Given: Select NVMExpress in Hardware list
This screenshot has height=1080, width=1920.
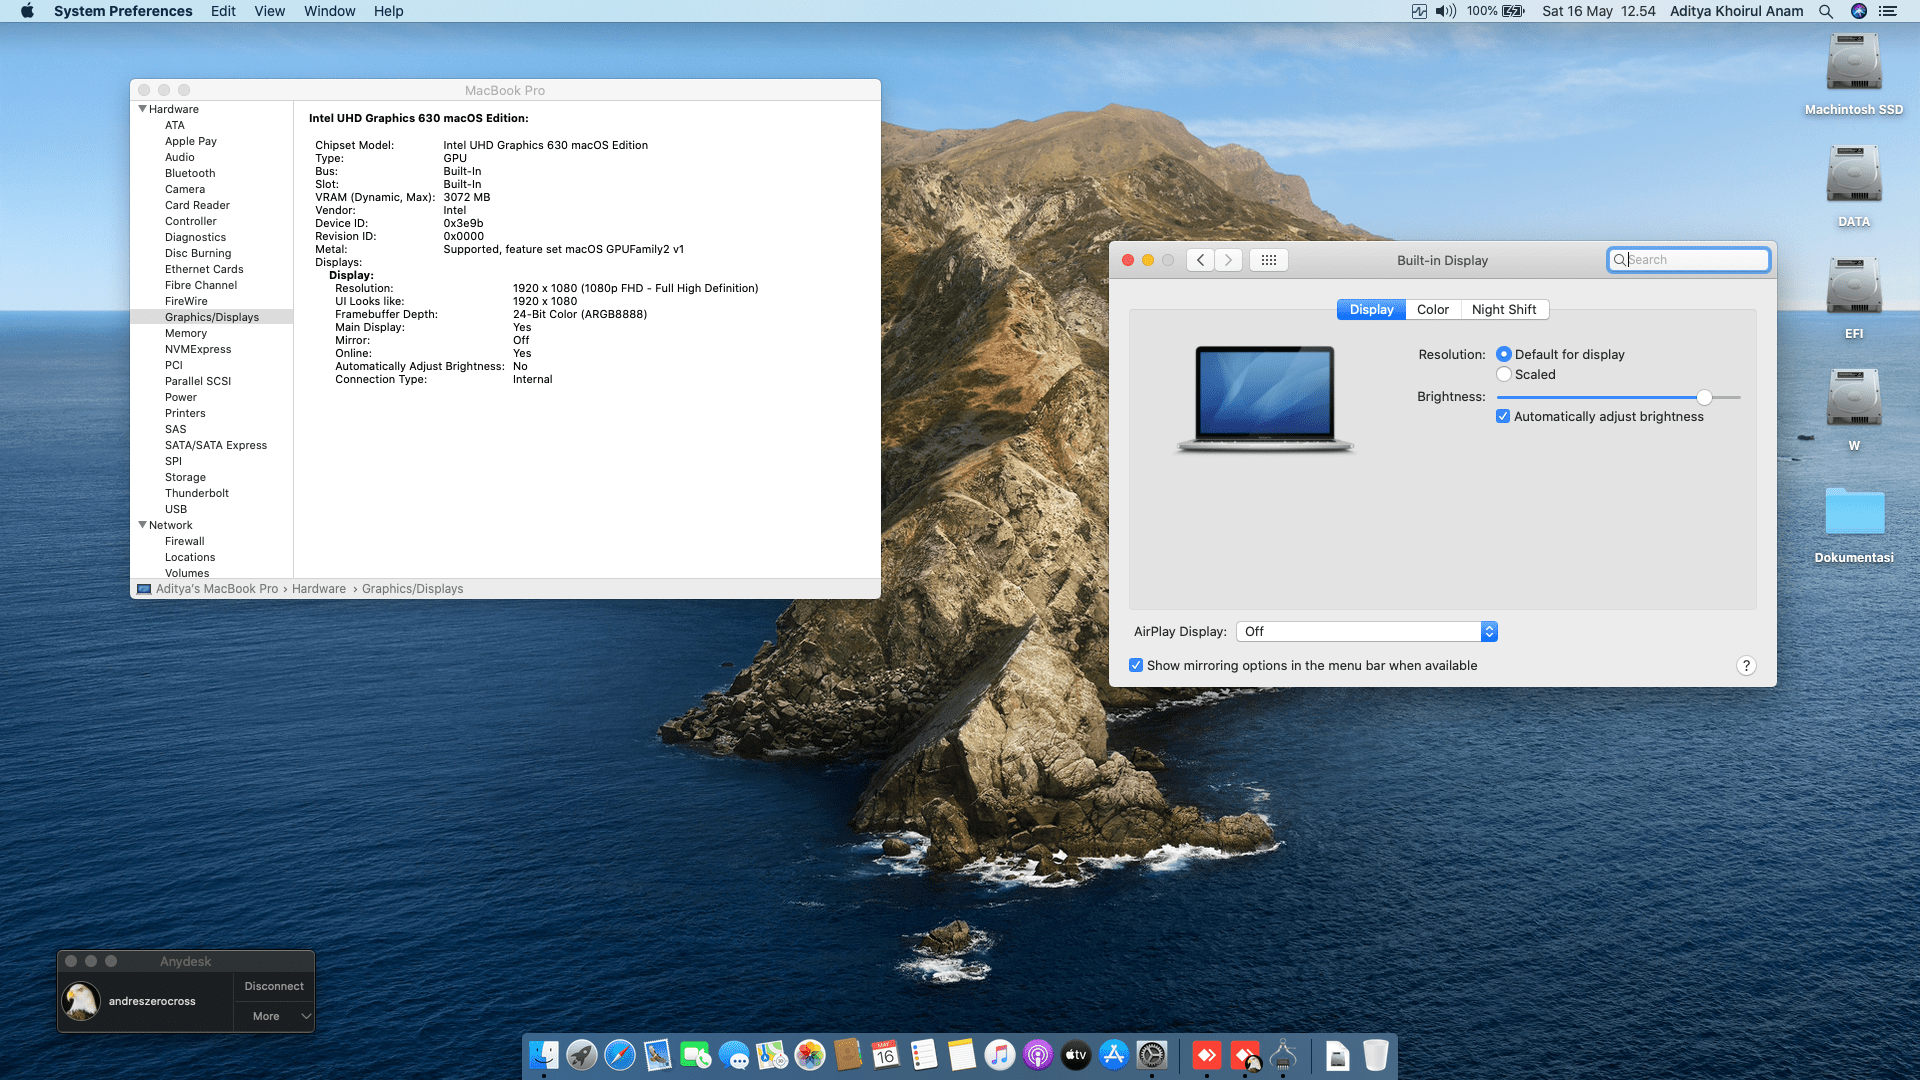Looking at the screenshot, I should 198,349.
